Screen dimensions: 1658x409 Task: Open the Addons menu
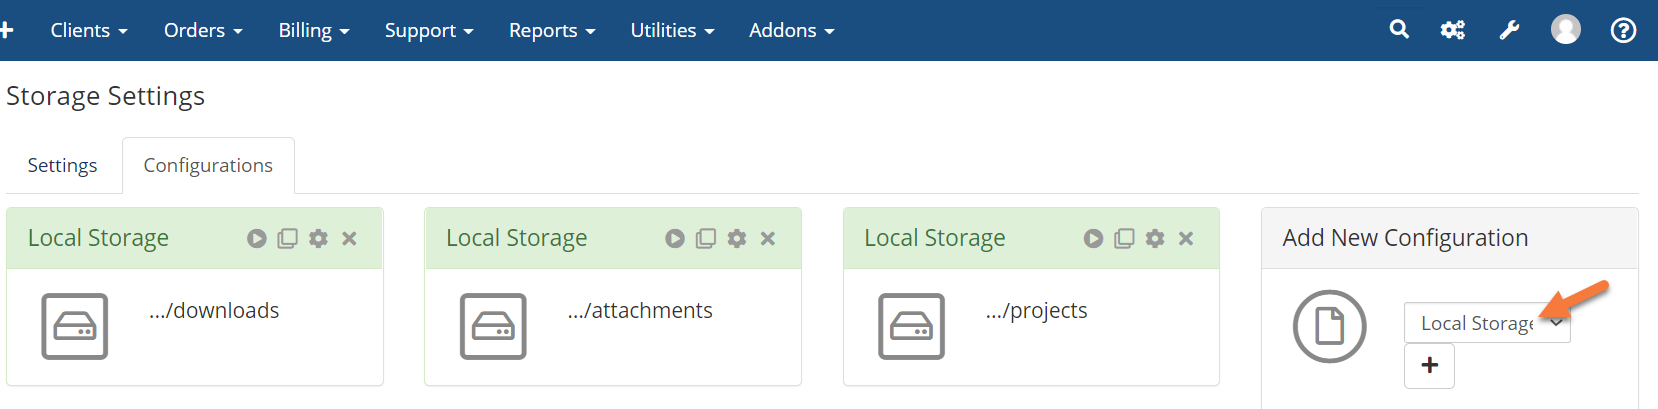(x=791, y=30)
